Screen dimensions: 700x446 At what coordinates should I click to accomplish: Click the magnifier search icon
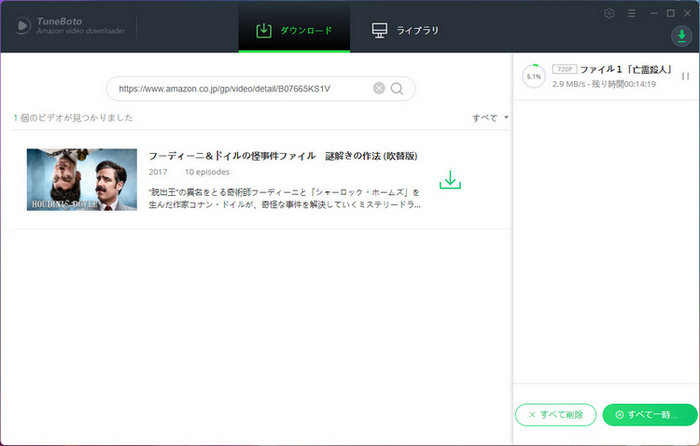point(397,88)
